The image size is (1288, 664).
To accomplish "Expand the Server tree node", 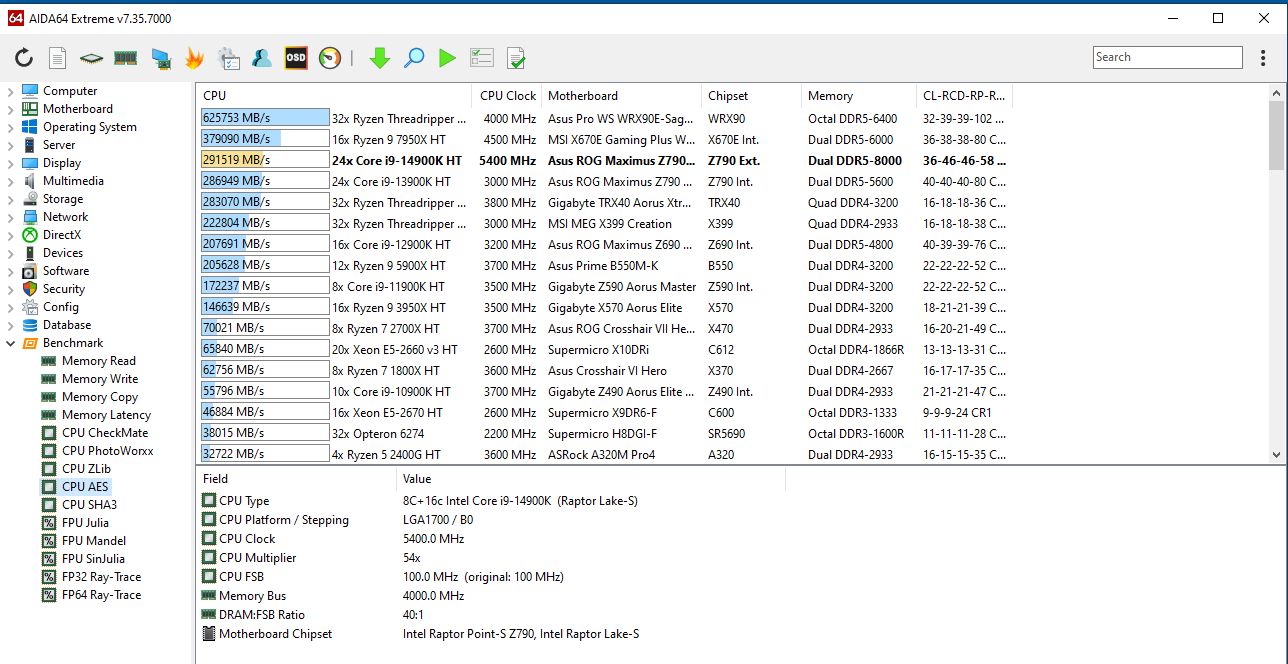I will [10, 145].
